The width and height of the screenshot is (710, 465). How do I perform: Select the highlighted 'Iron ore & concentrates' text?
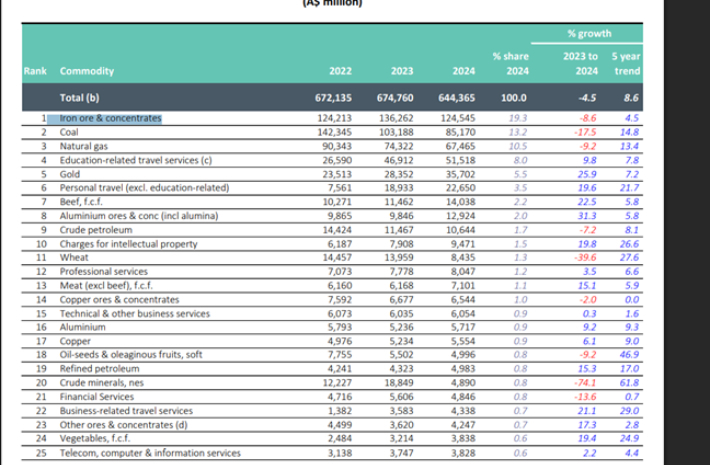110,118
